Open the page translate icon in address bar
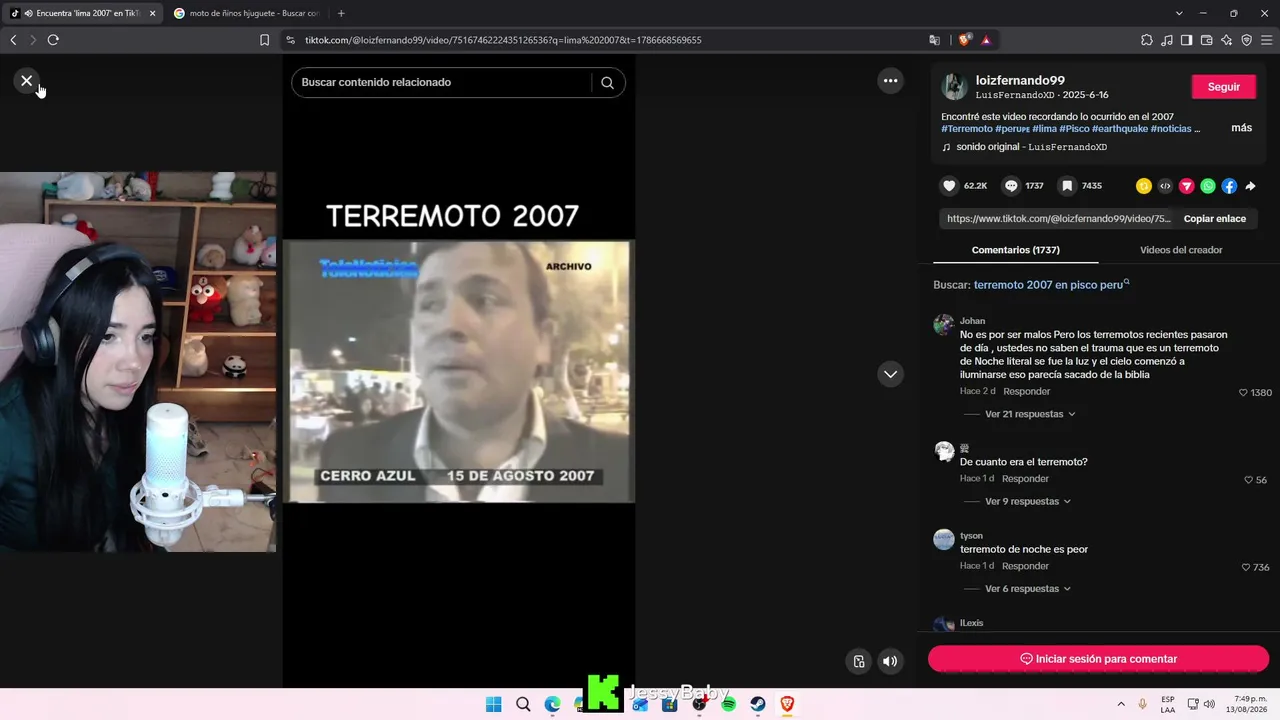 pyautogui.click(x=934, y=40)
